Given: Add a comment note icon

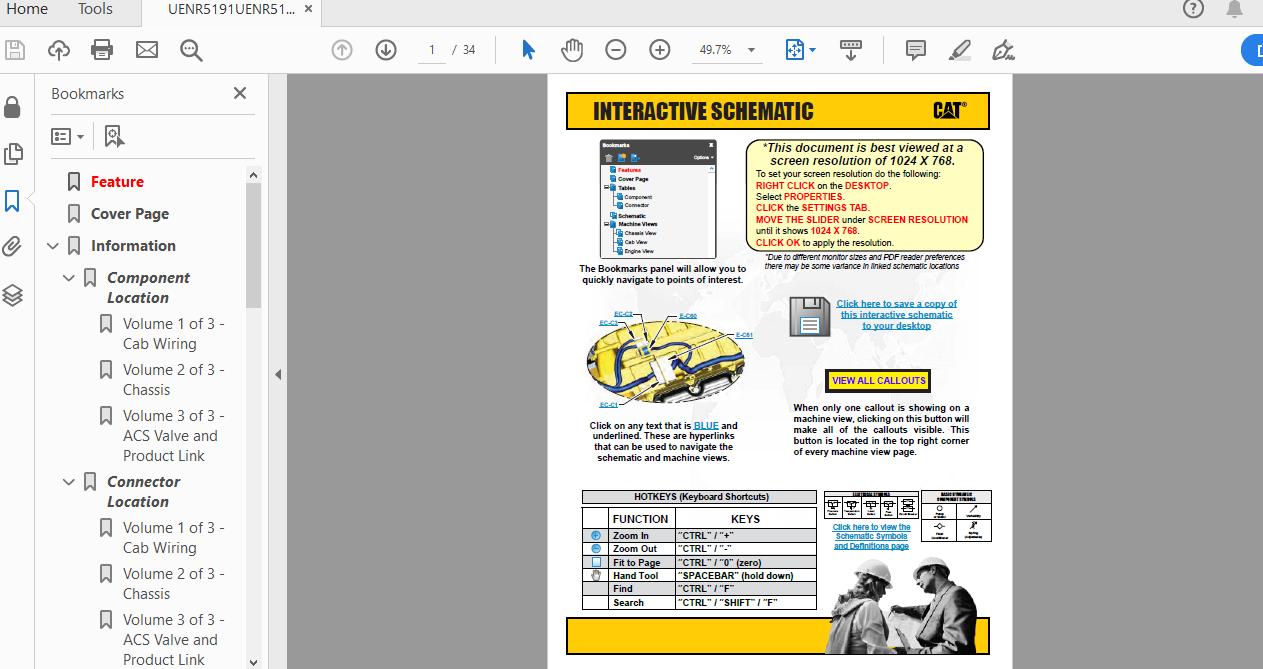Looking at the screenshot, I should (915, 50).
